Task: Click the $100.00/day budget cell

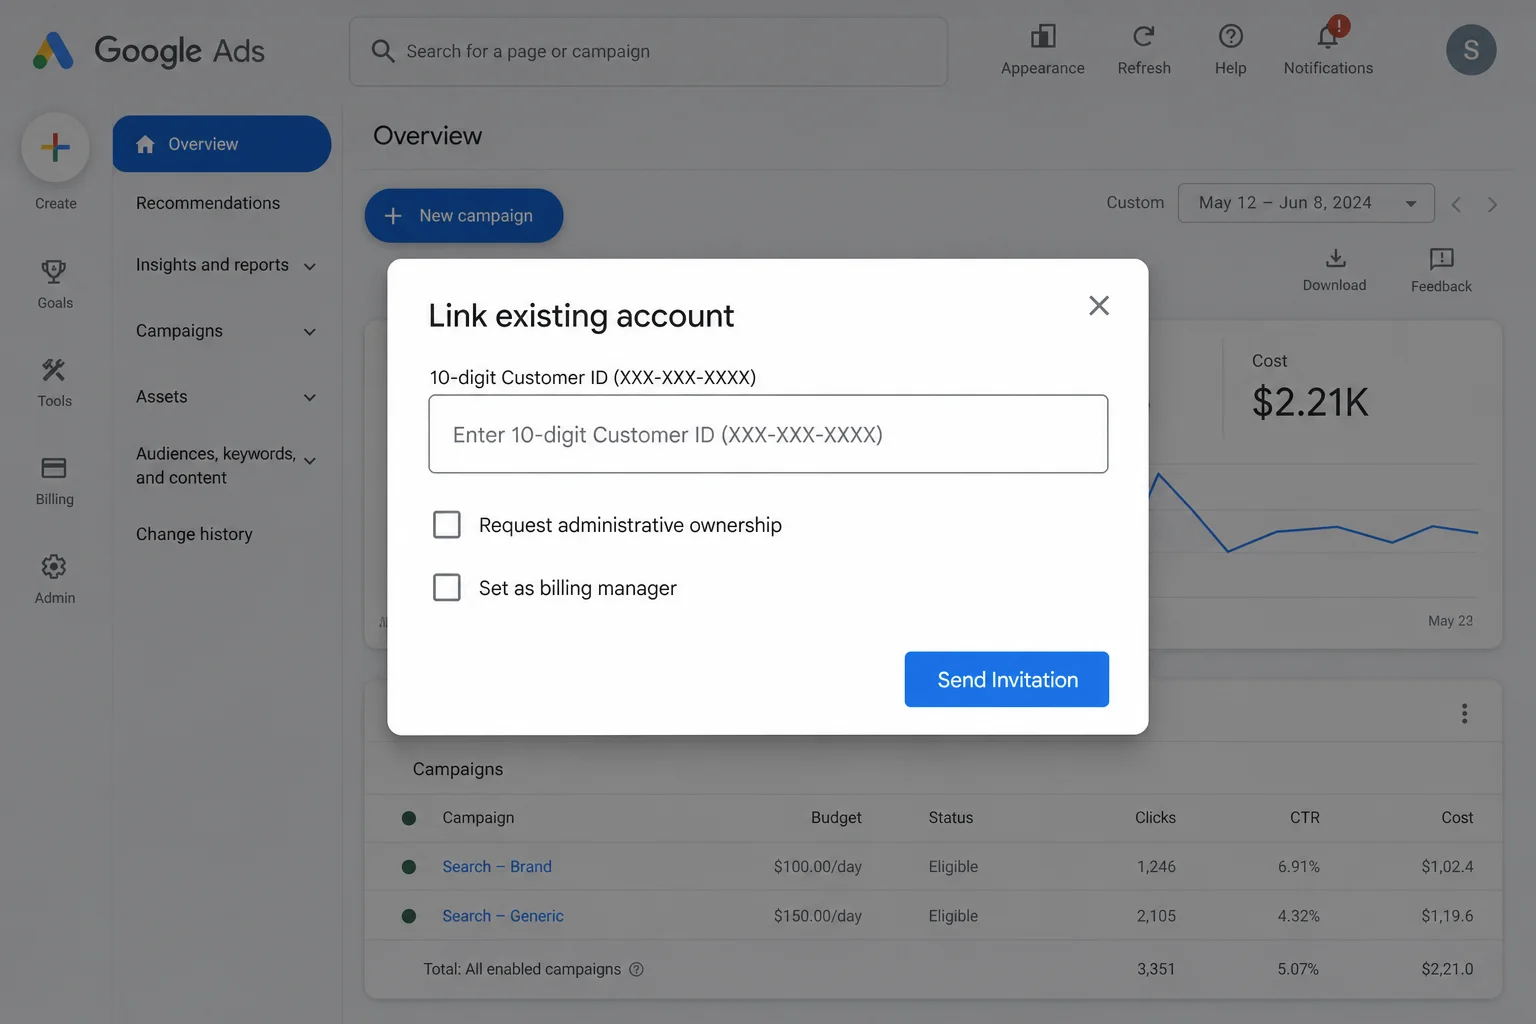Action: (817, 867)
